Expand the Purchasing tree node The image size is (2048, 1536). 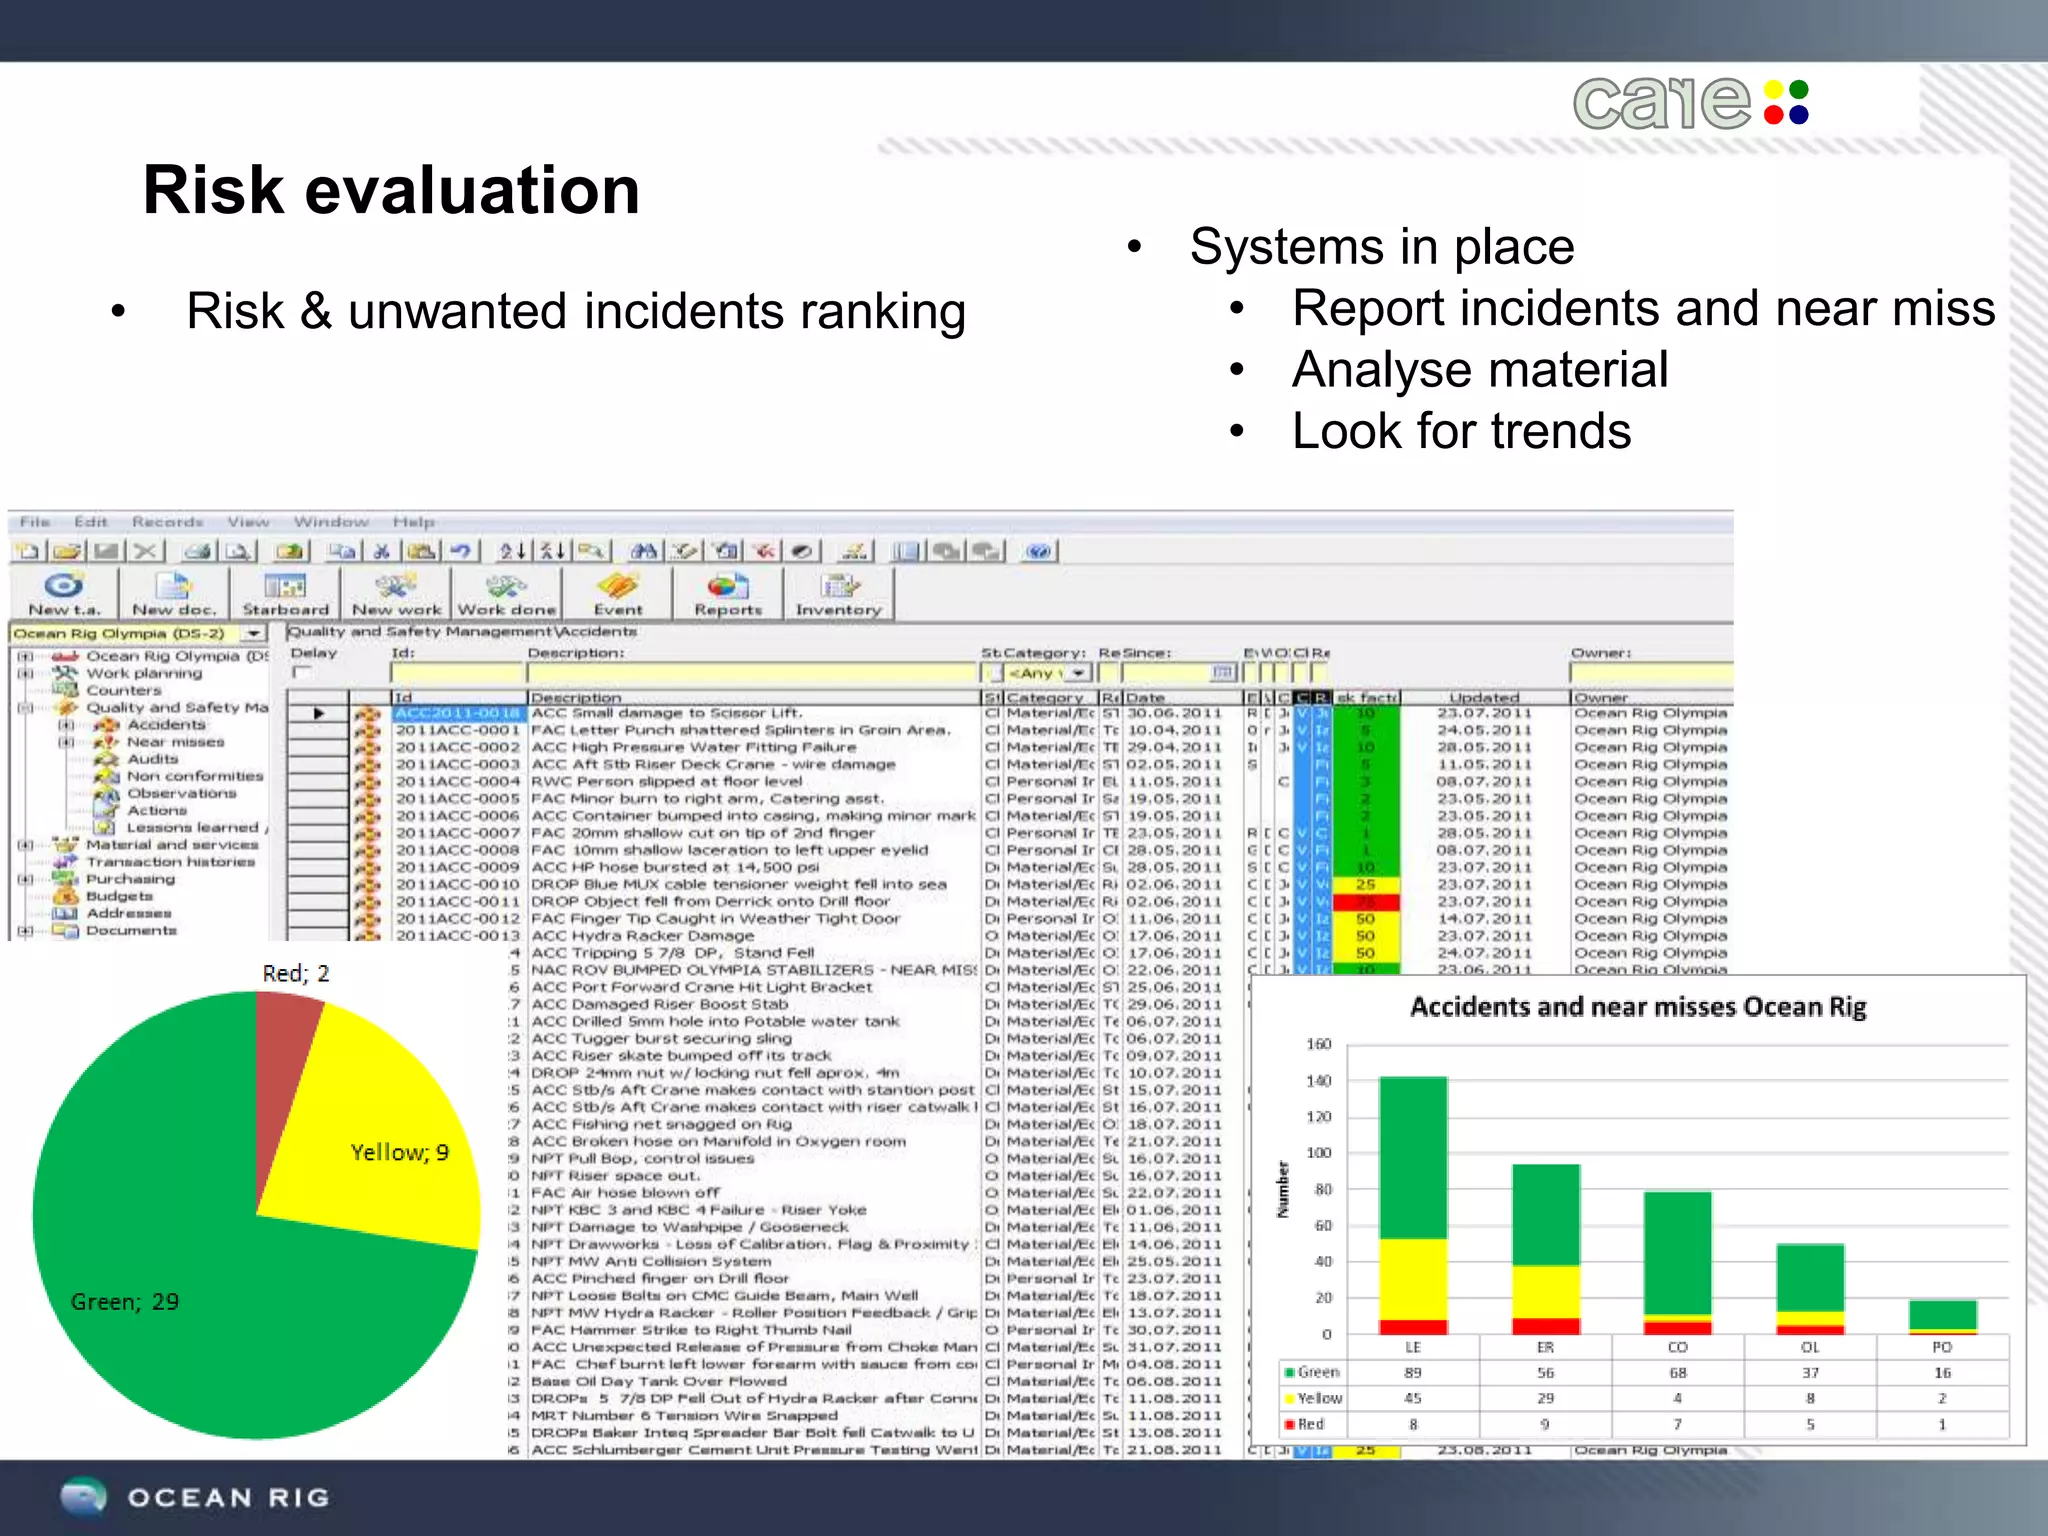coord(25,879)
